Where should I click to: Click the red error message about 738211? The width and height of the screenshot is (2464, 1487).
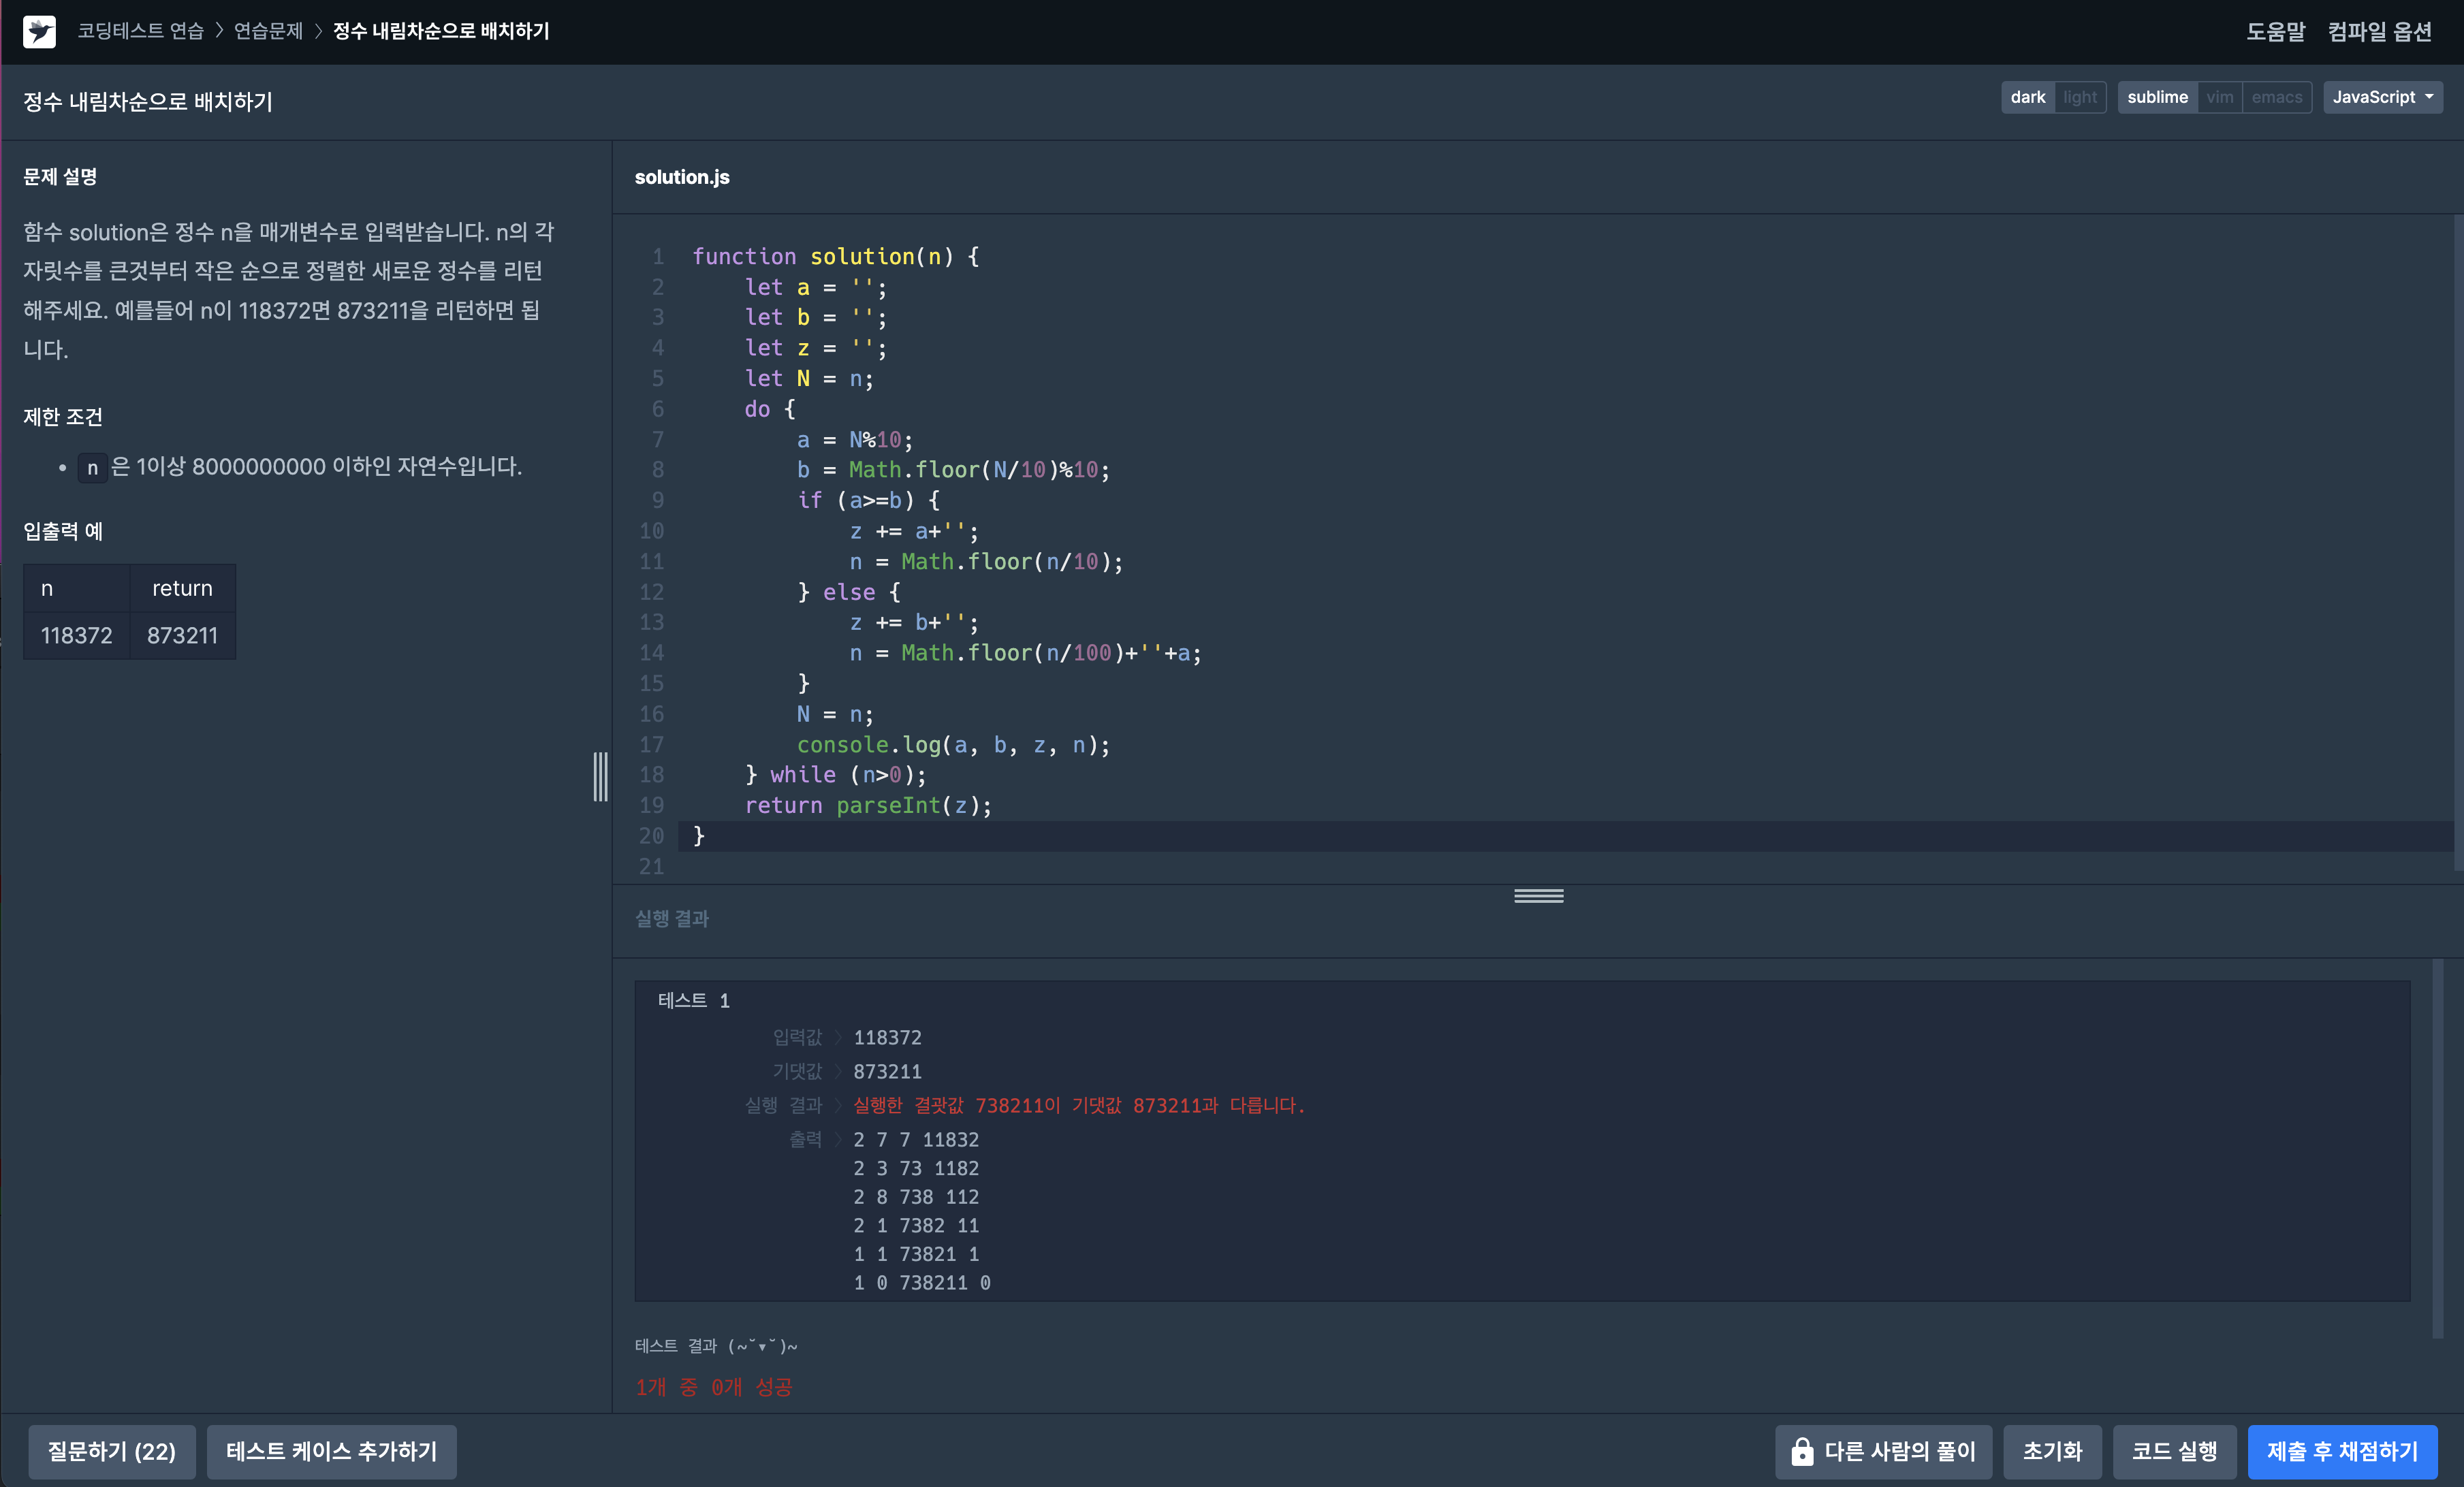tap(1079, 1105)
